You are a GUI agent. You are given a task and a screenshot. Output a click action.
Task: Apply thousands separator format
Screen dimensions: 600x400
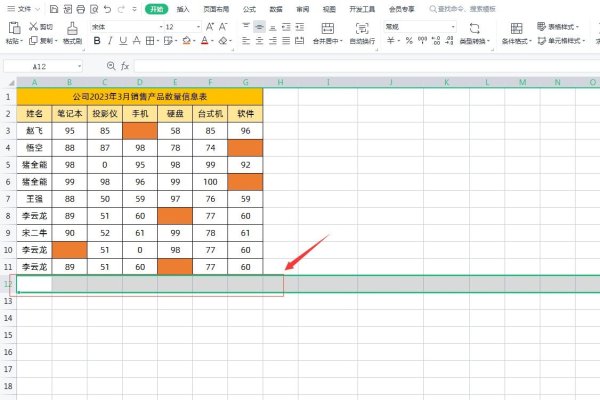pos(422,41)
